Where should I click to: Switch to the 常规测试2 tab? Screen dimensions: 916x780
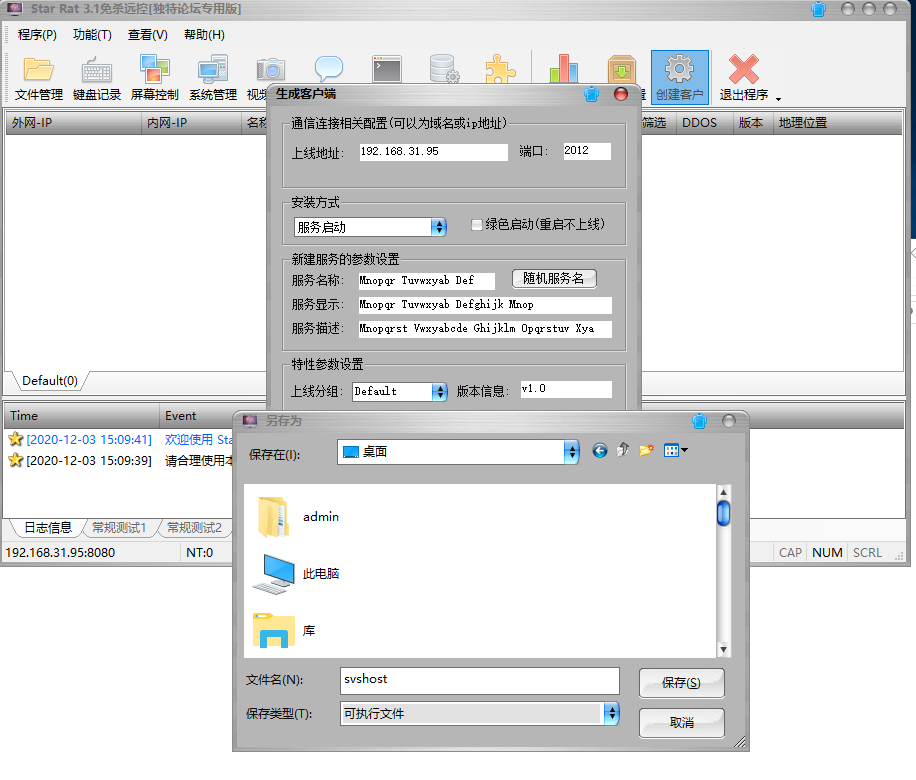coord(194,528)
